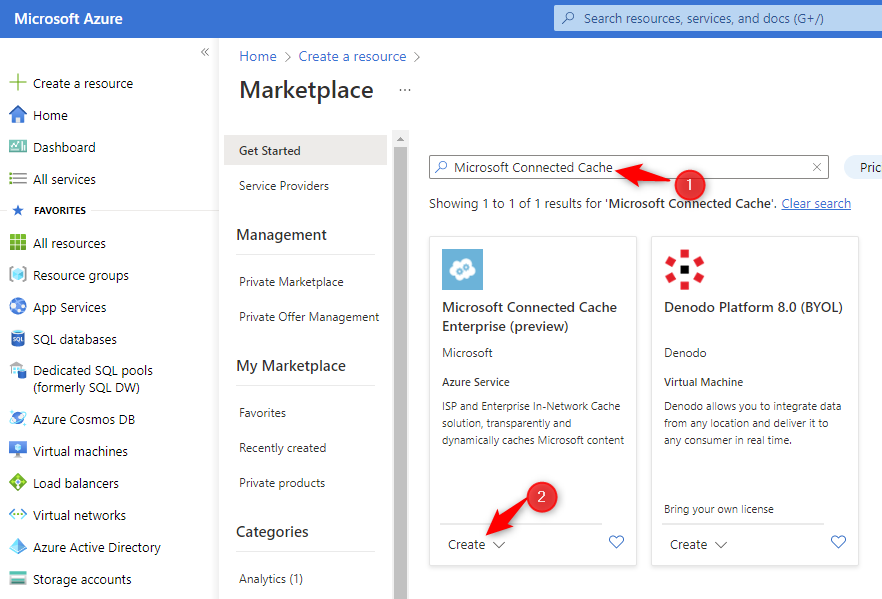Clear the Marketplace search box with X

817,167
